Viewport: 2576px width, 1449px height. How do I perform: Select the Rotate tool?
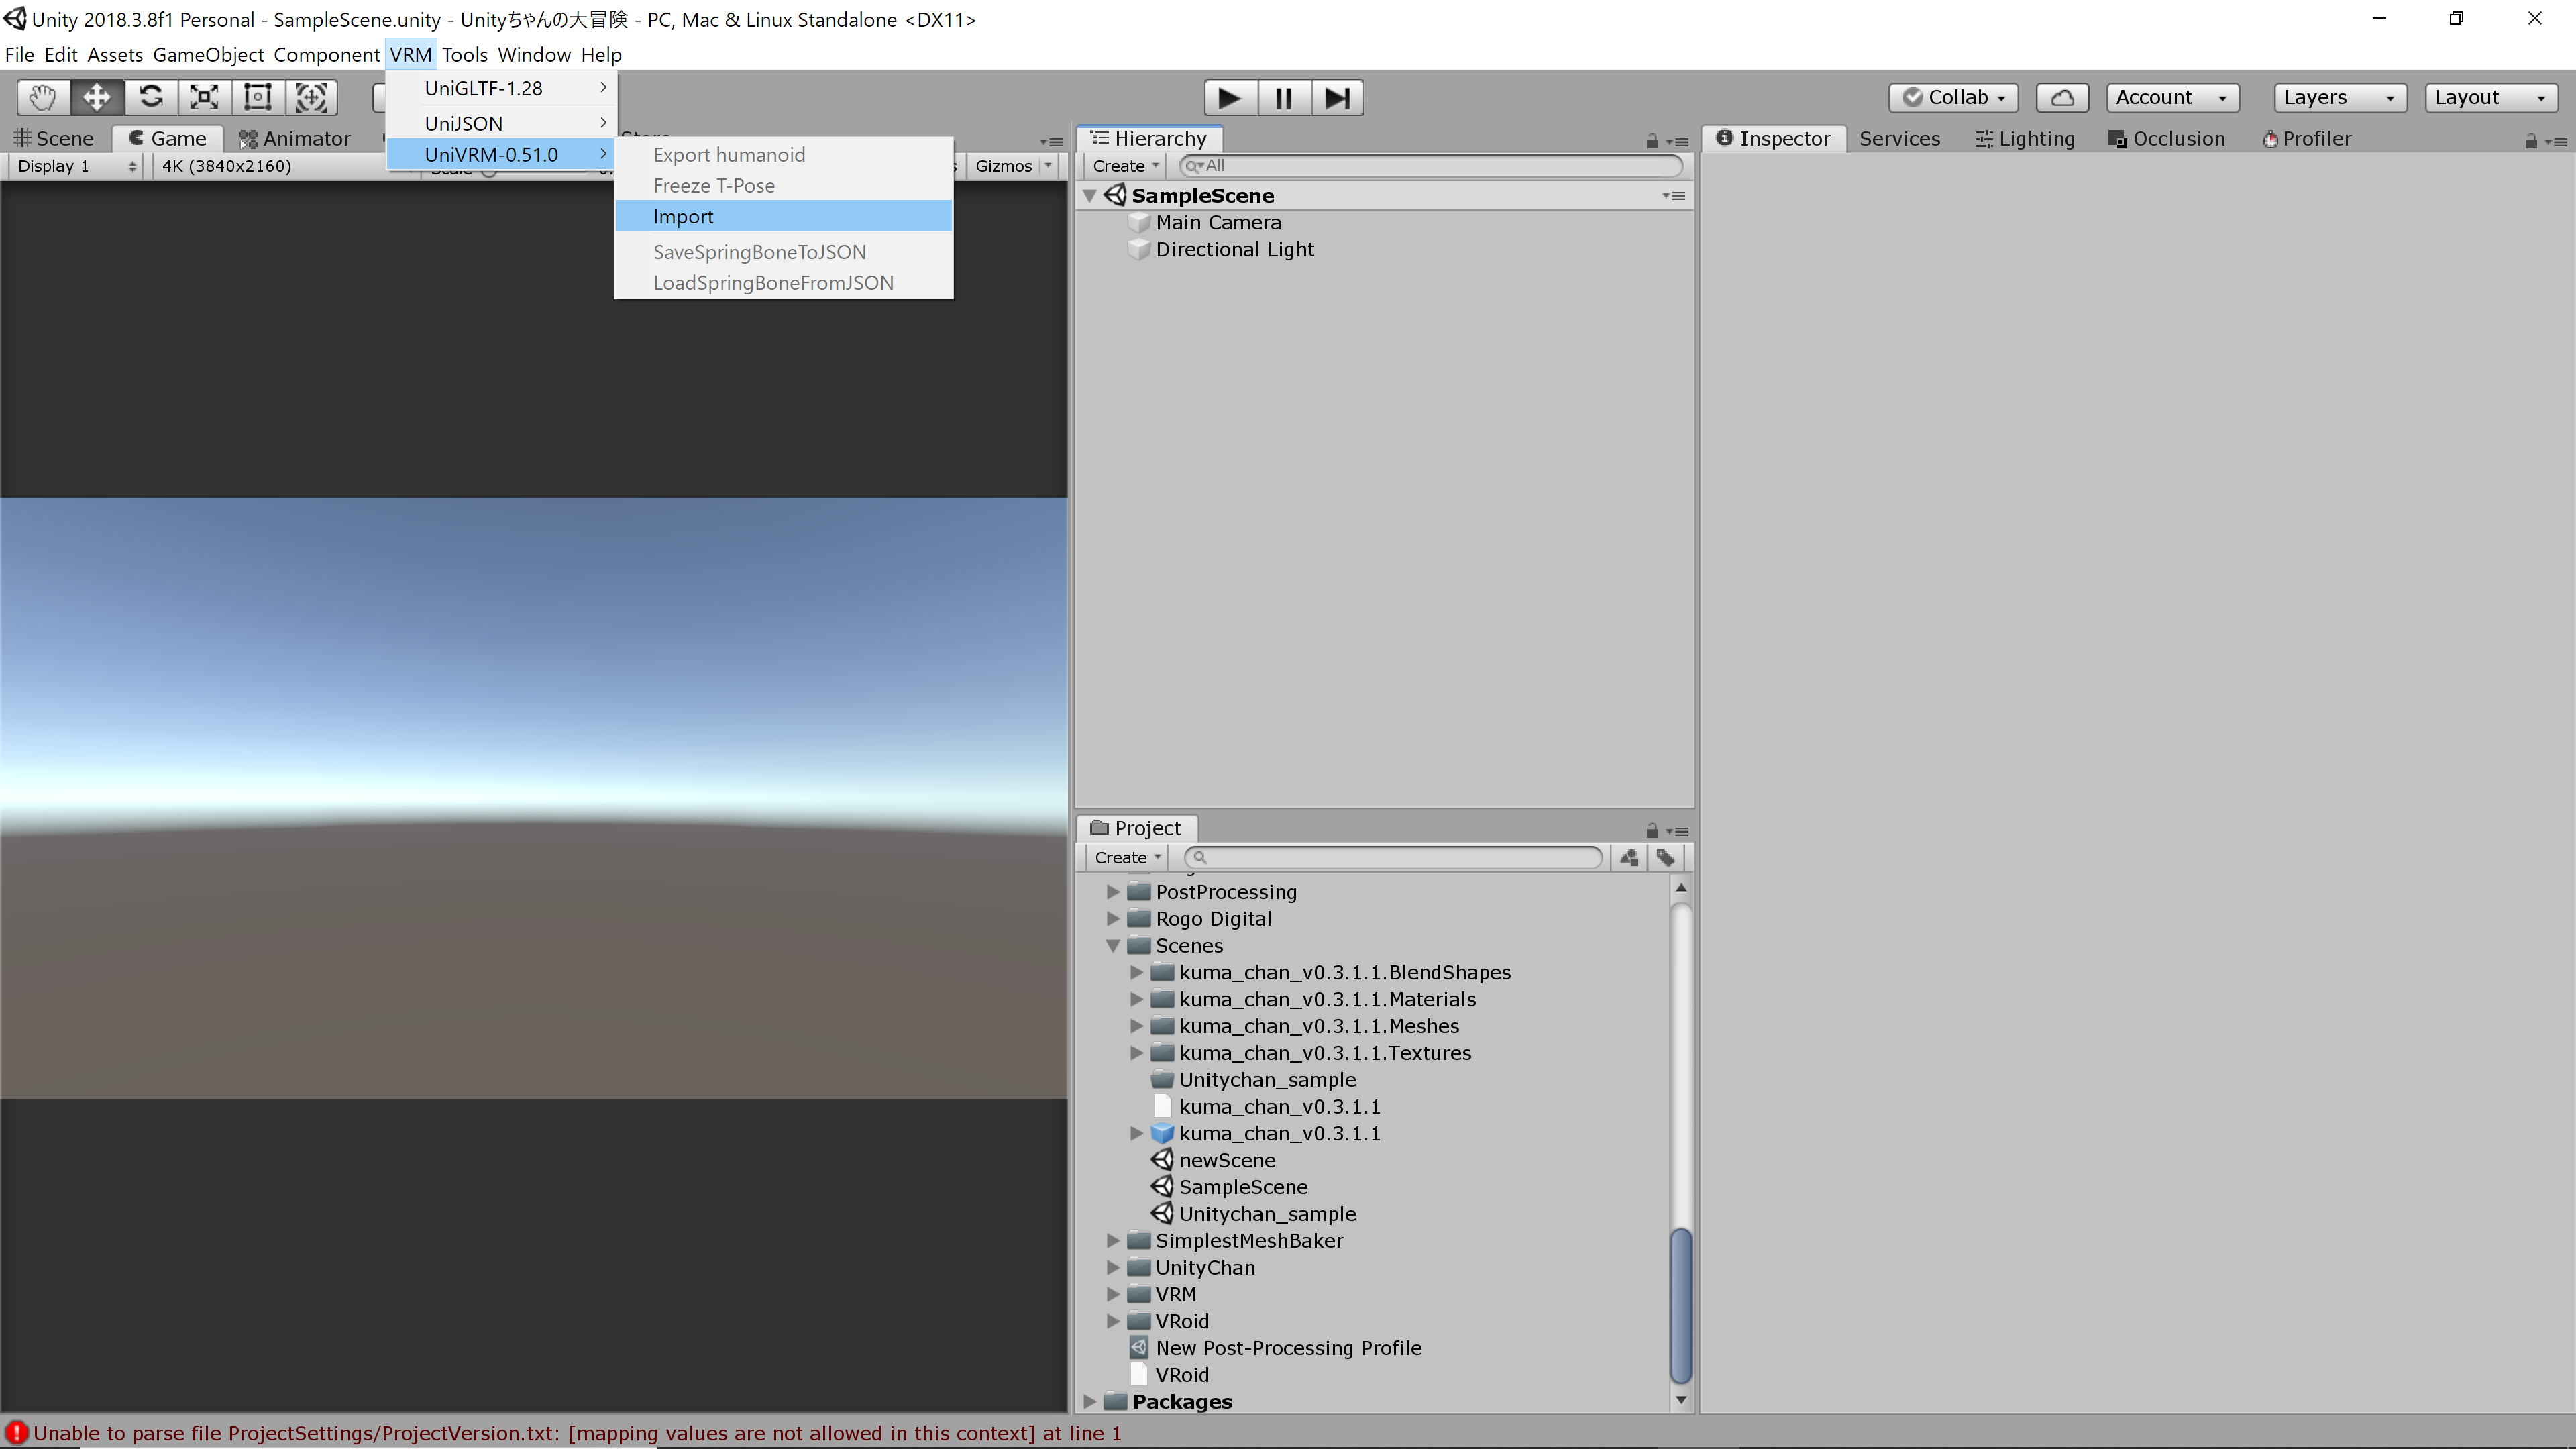151,97
